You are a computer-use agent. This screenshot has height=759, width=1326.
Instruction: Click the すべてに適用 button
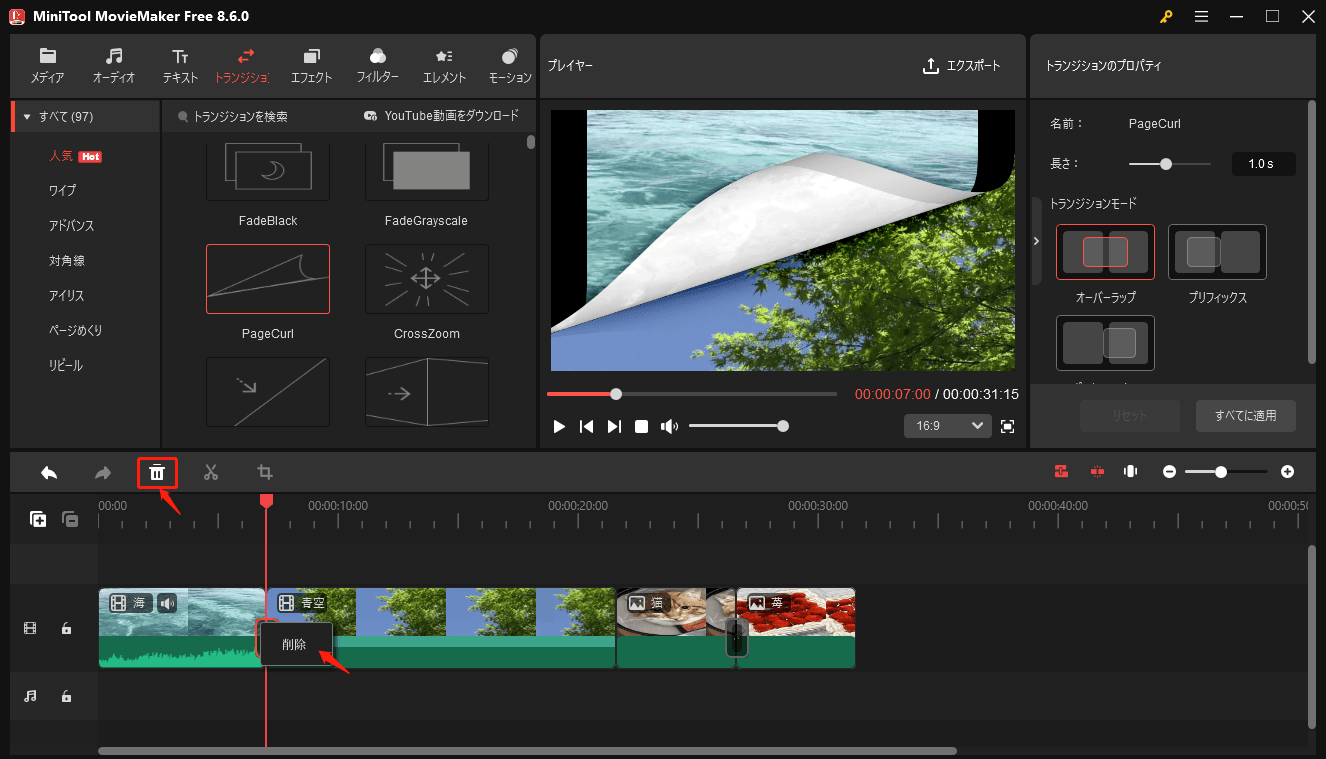1246,416
